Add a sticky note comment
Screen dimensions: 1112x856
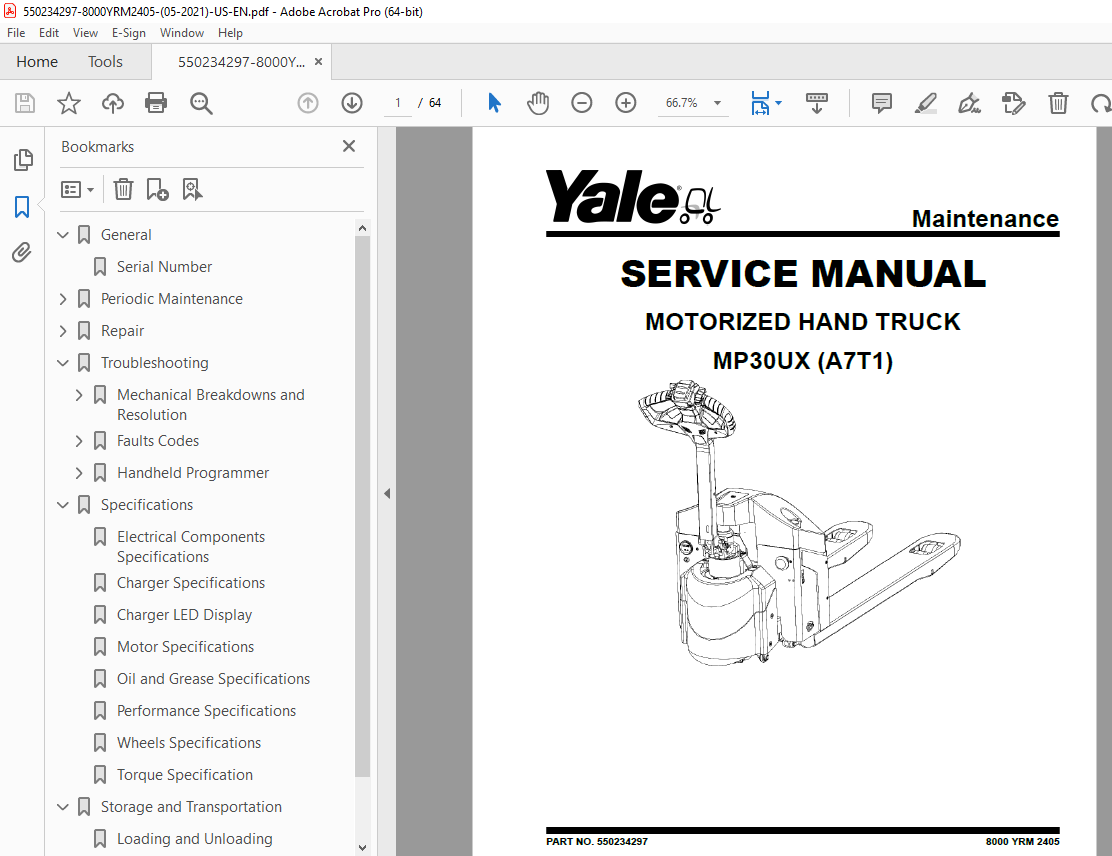pos(882,104)
